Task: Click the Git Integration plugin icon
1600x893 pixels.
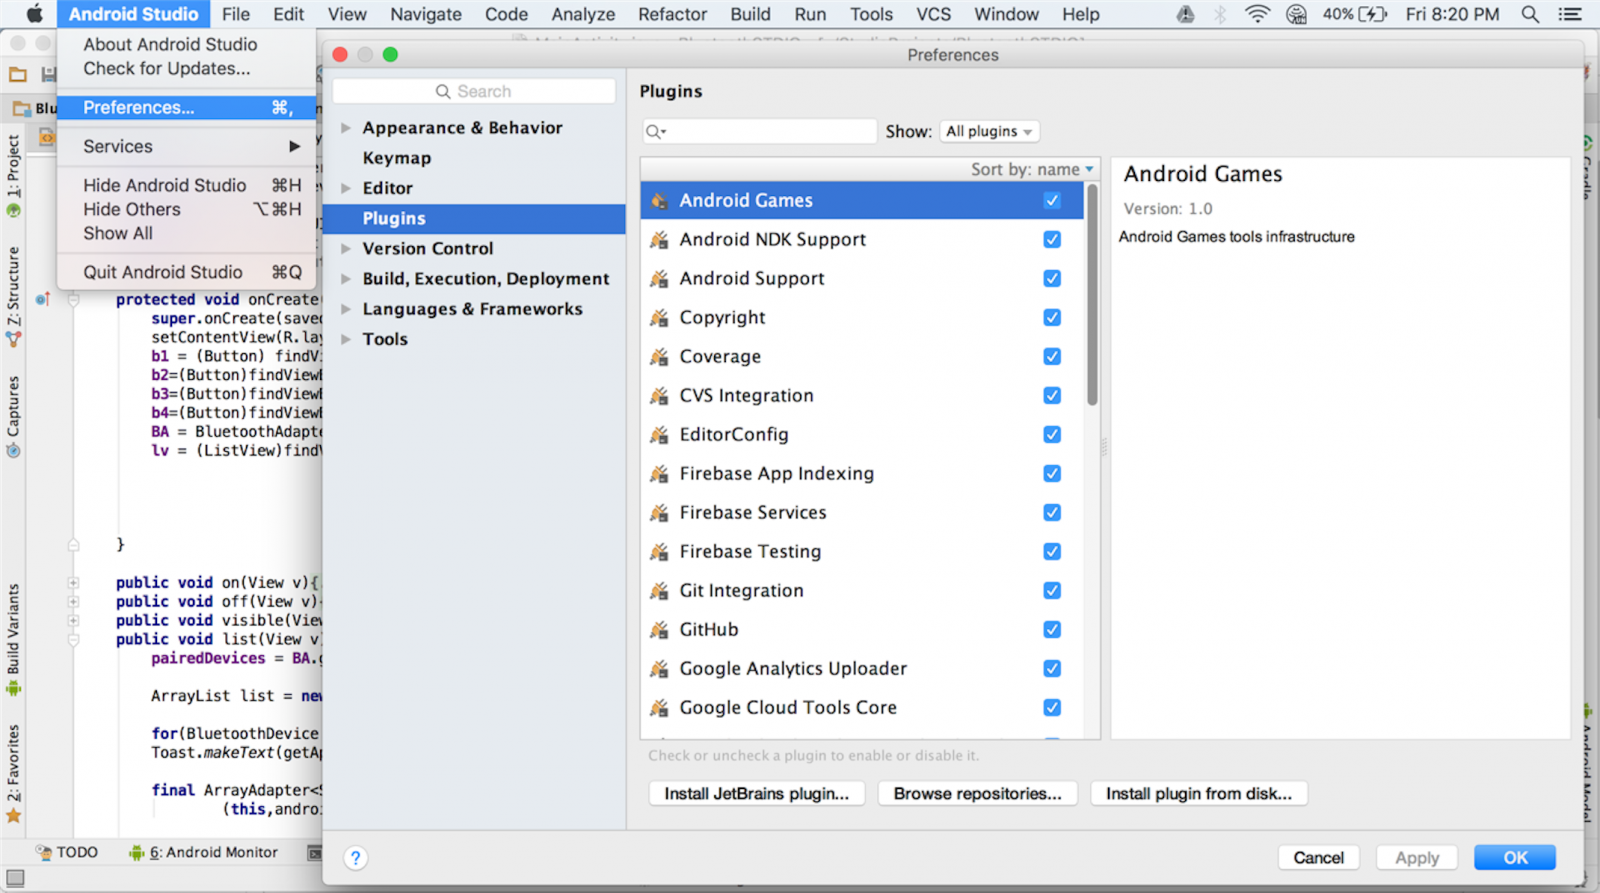Action: point(659,590)
